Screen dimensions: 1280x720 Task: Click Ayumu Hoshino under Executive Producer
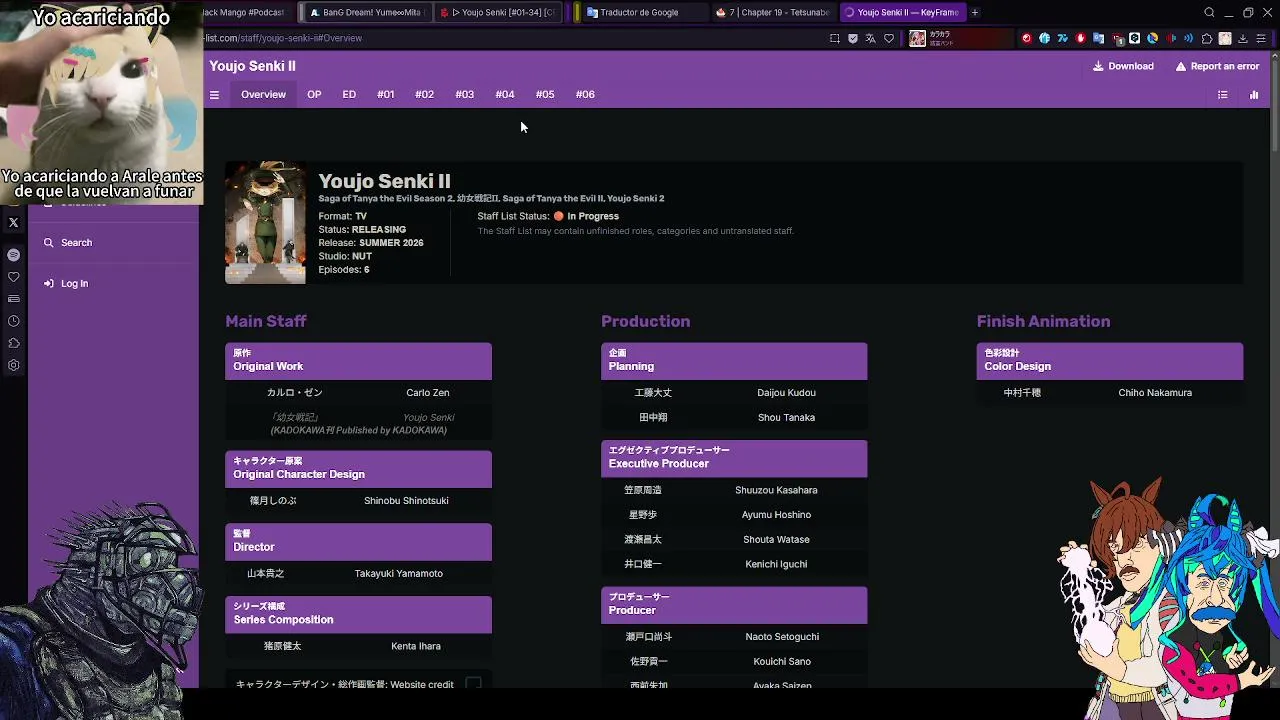tap(776, 515)
